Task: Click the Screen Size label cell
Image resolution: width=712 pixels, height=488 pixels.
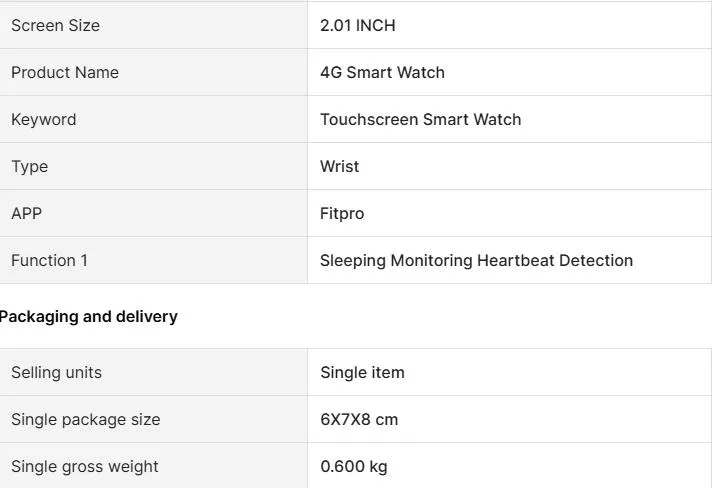Action: click(x=55, y=25)
